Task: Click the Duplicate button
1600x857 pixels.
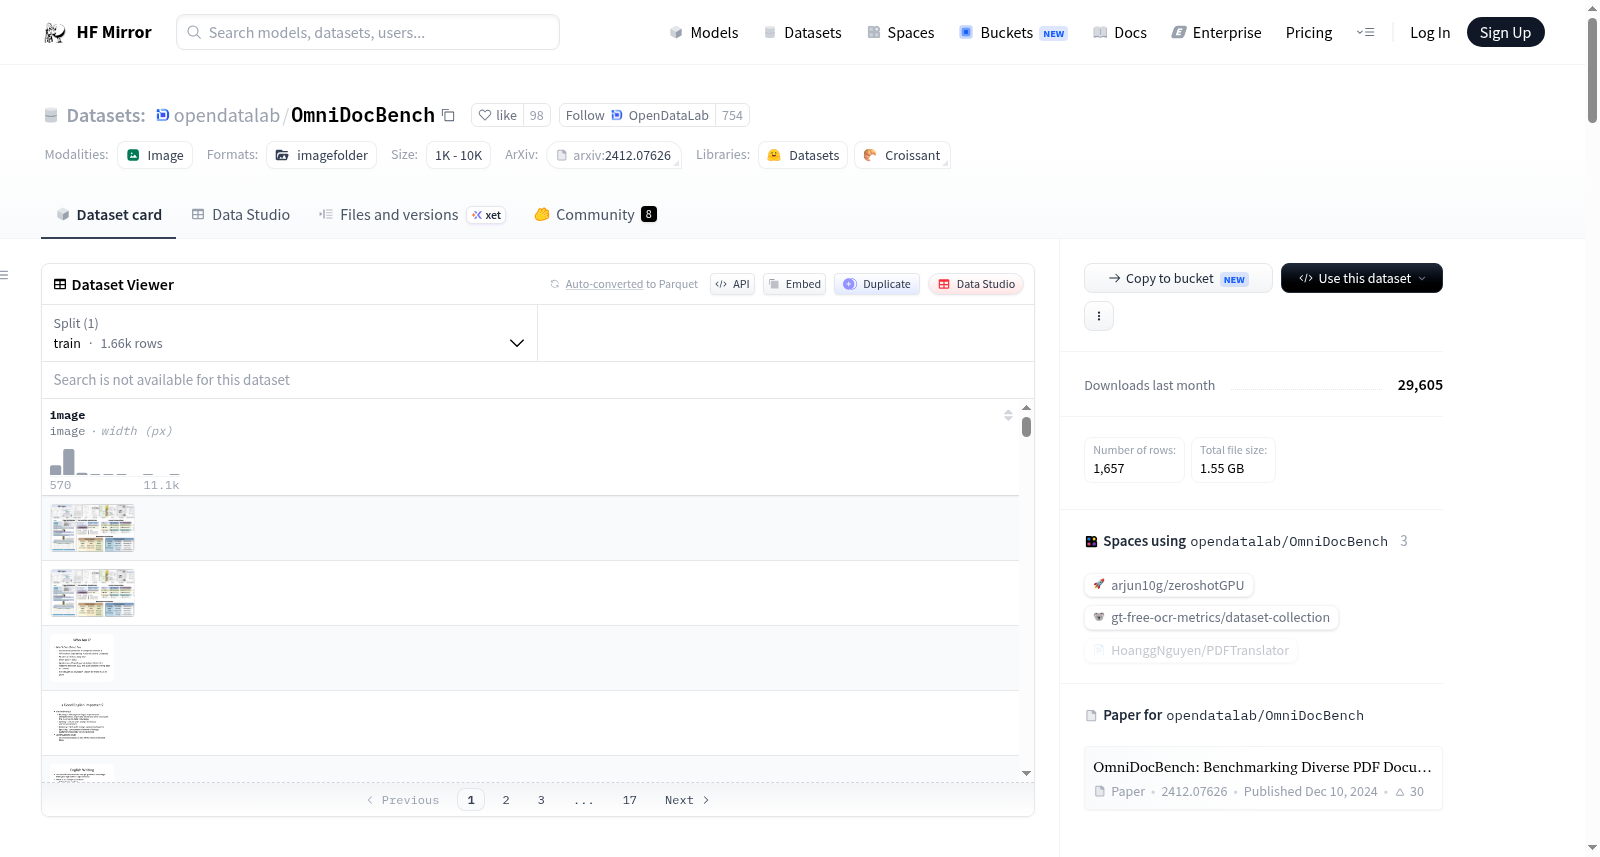Action: point(876,284)
